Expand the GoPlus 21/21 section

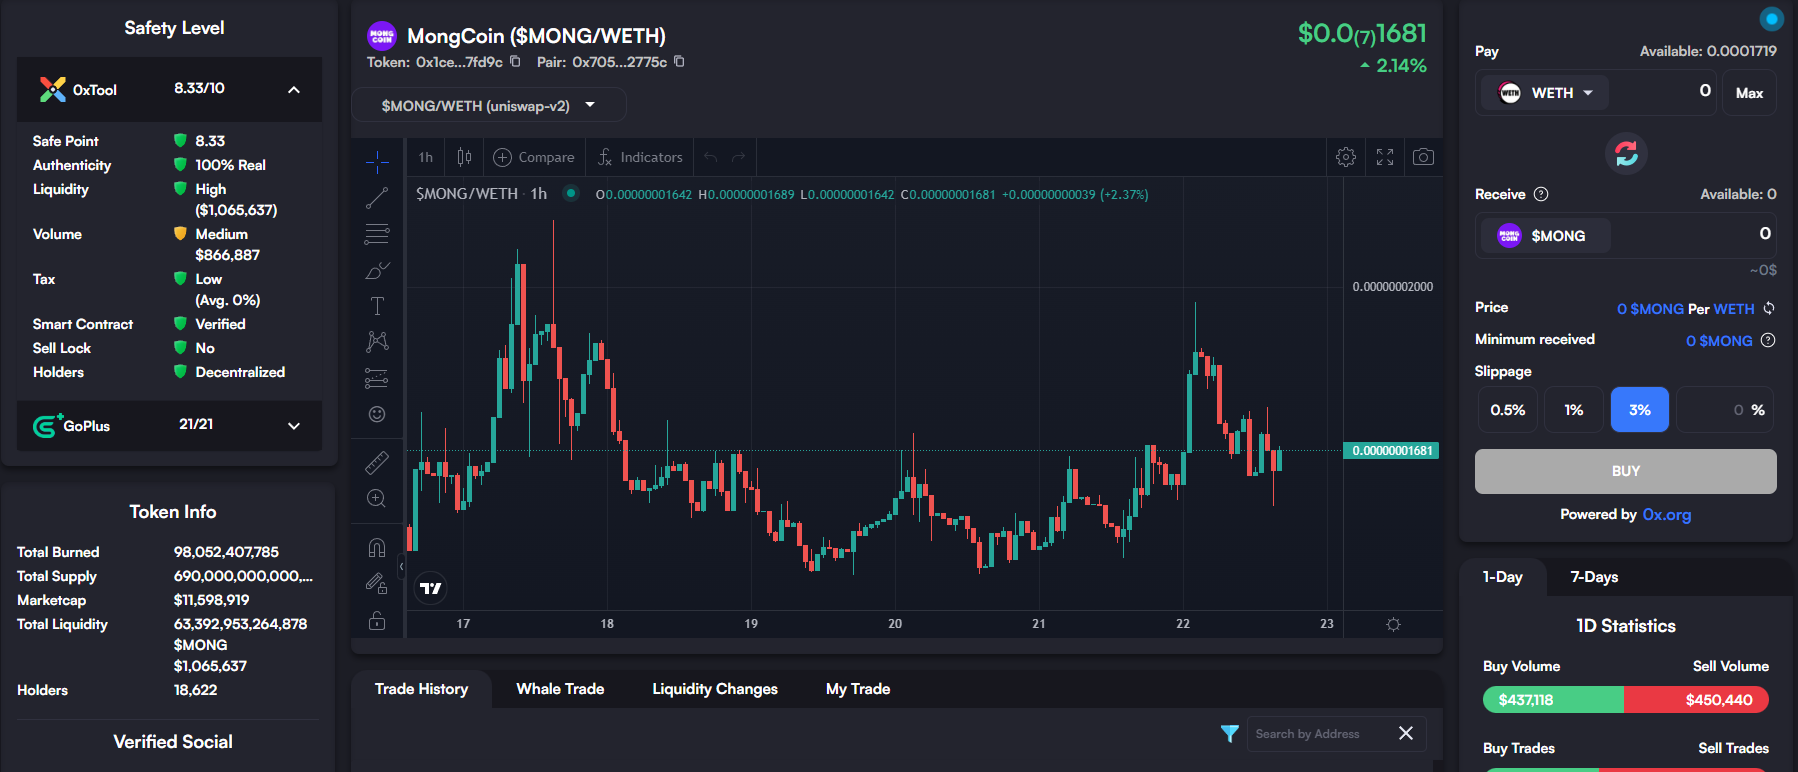click(x=294, y=426)
